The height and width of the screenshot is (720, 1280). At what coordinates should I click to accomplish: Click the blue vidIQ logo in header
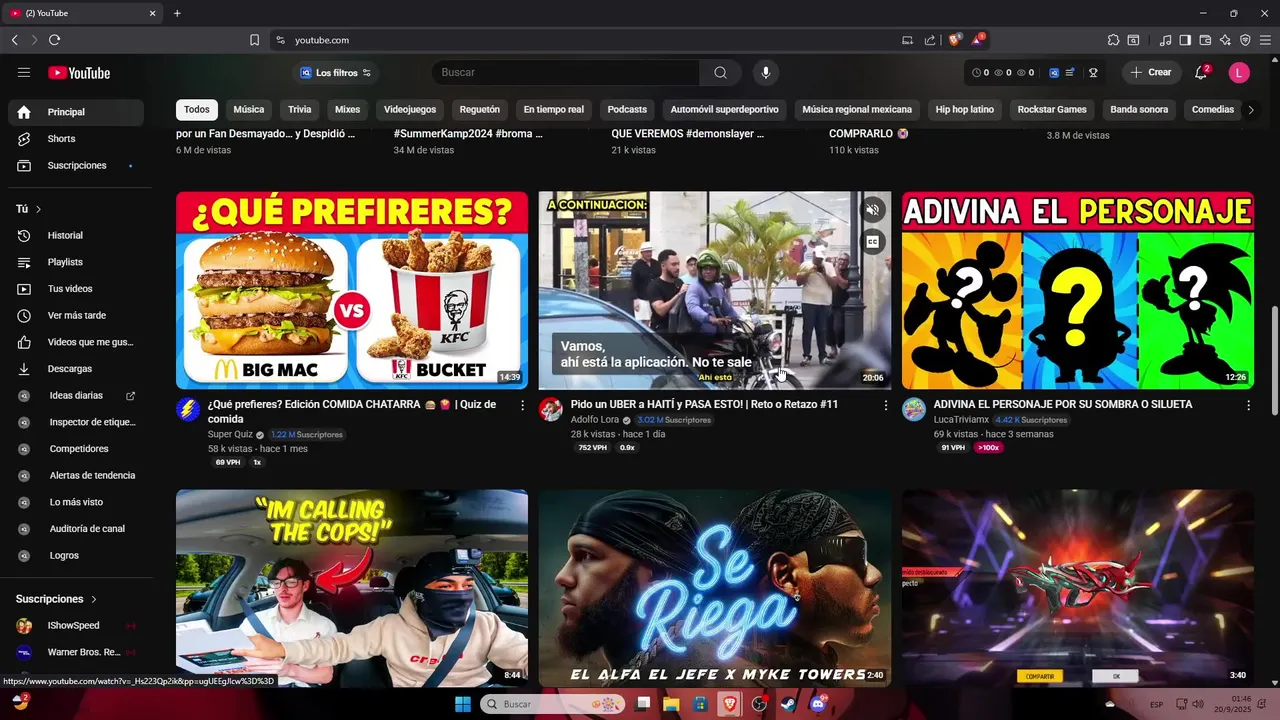(1054, 72)
